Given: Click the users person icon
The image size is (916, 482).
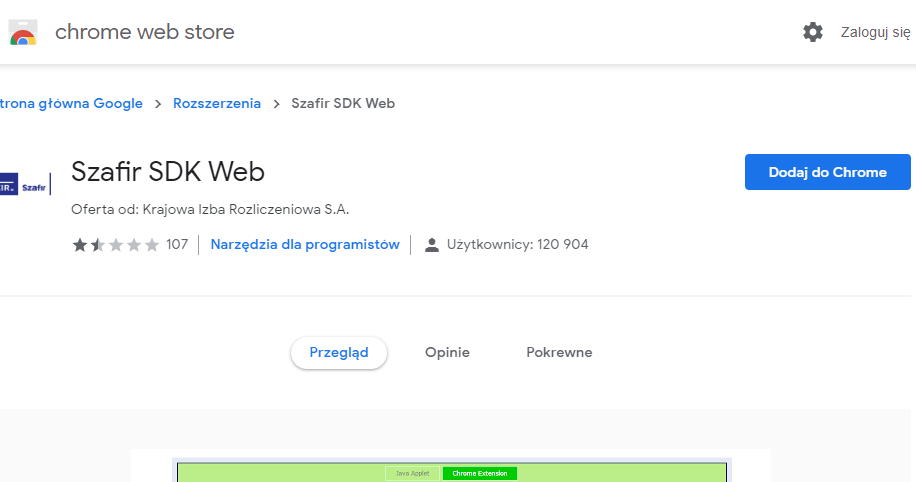Looking at the screenshot, I should 432,245.
